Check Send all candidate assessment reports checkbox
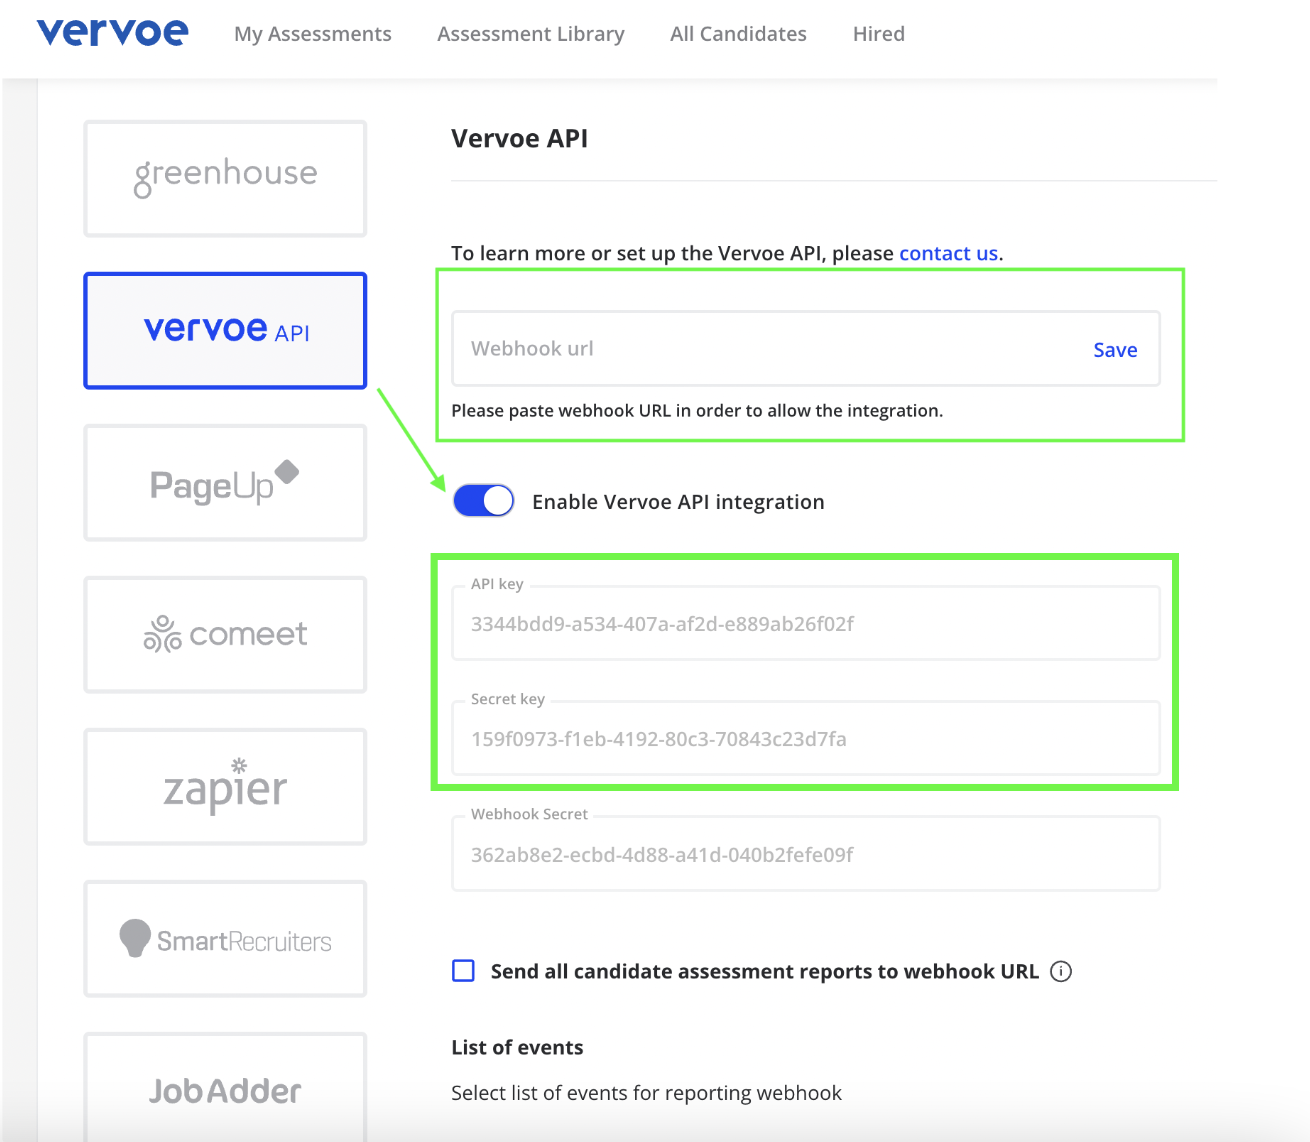 [x=463, y=971]
